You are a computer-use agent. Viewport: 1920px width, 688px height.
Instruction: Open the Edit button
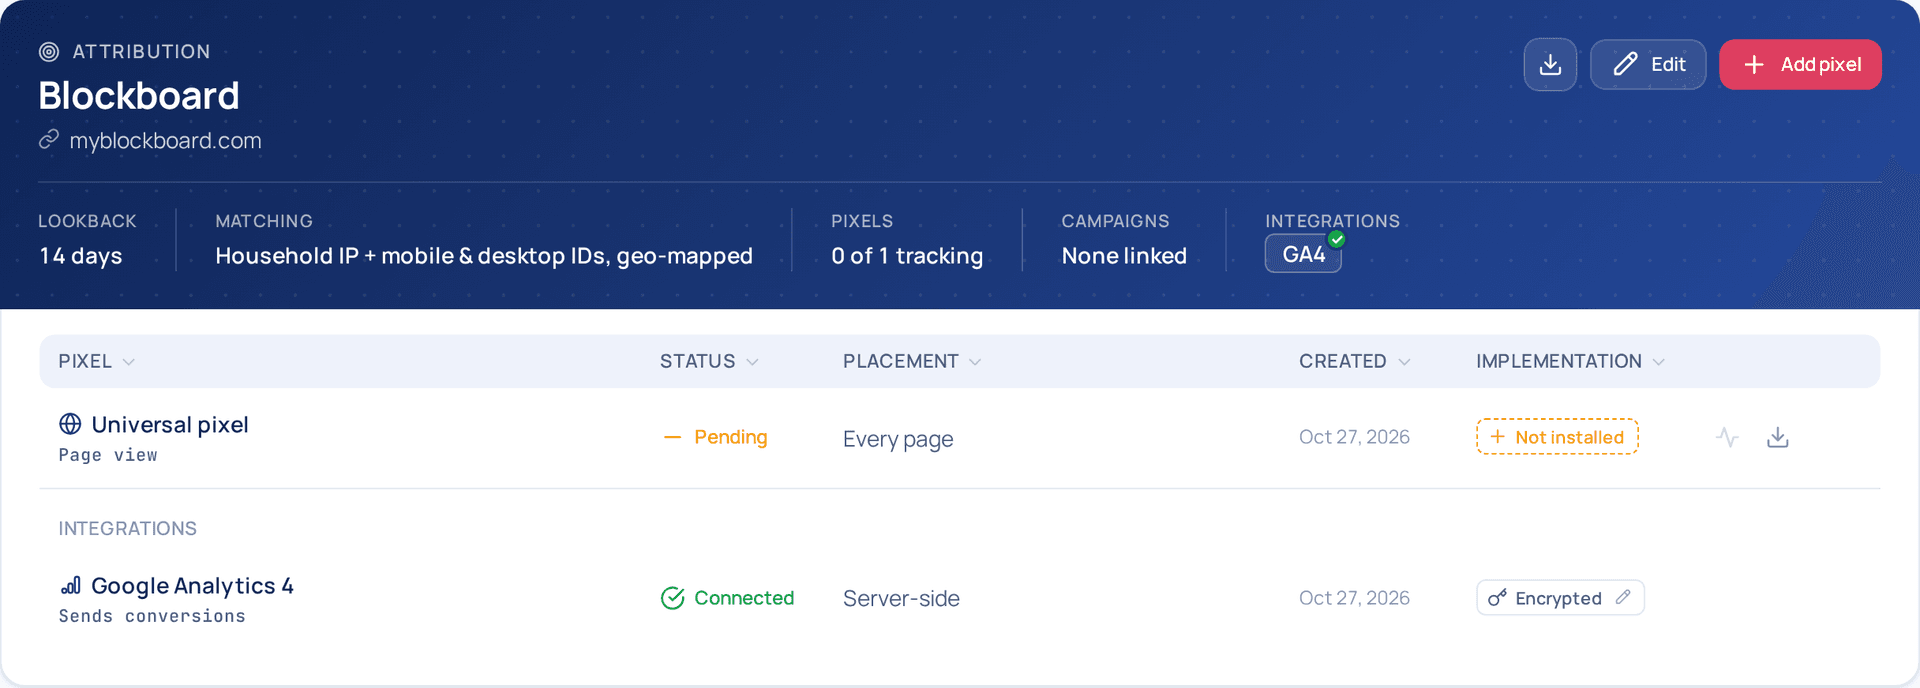pyautogui.click(x=1648, y=64)
